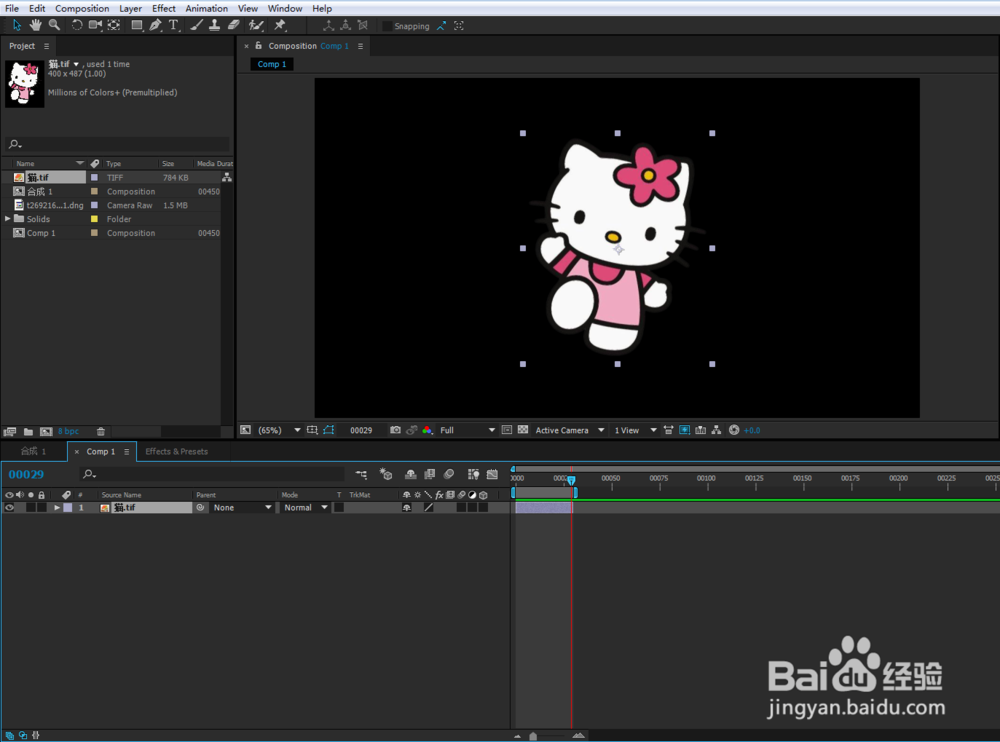Image resolution: width=1000 pixels, height=742 pixels.
Task: Switch to Effects & Presets tab
Action: (177, 452)
